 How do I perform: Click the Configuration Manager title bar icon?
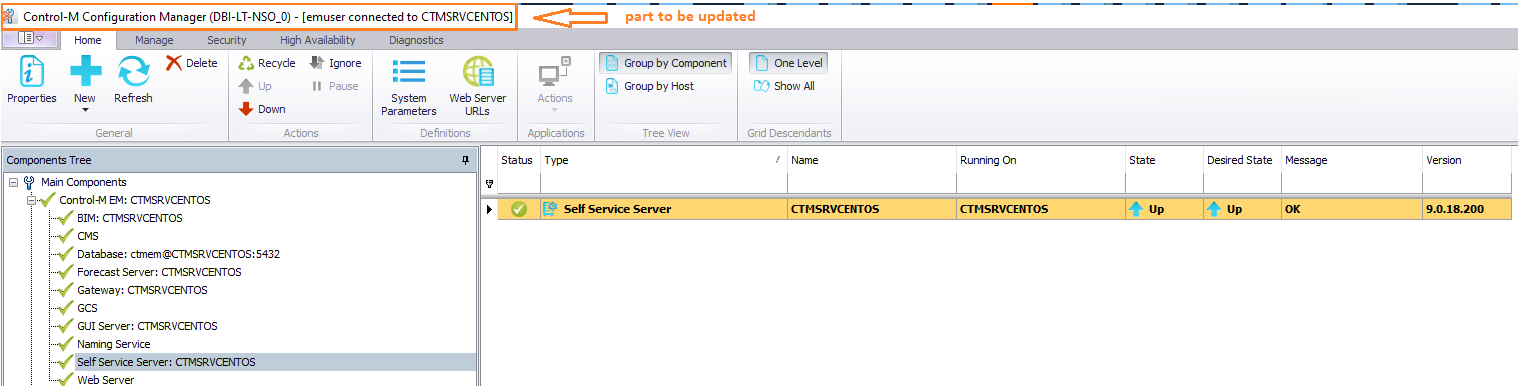coord(11,17)
